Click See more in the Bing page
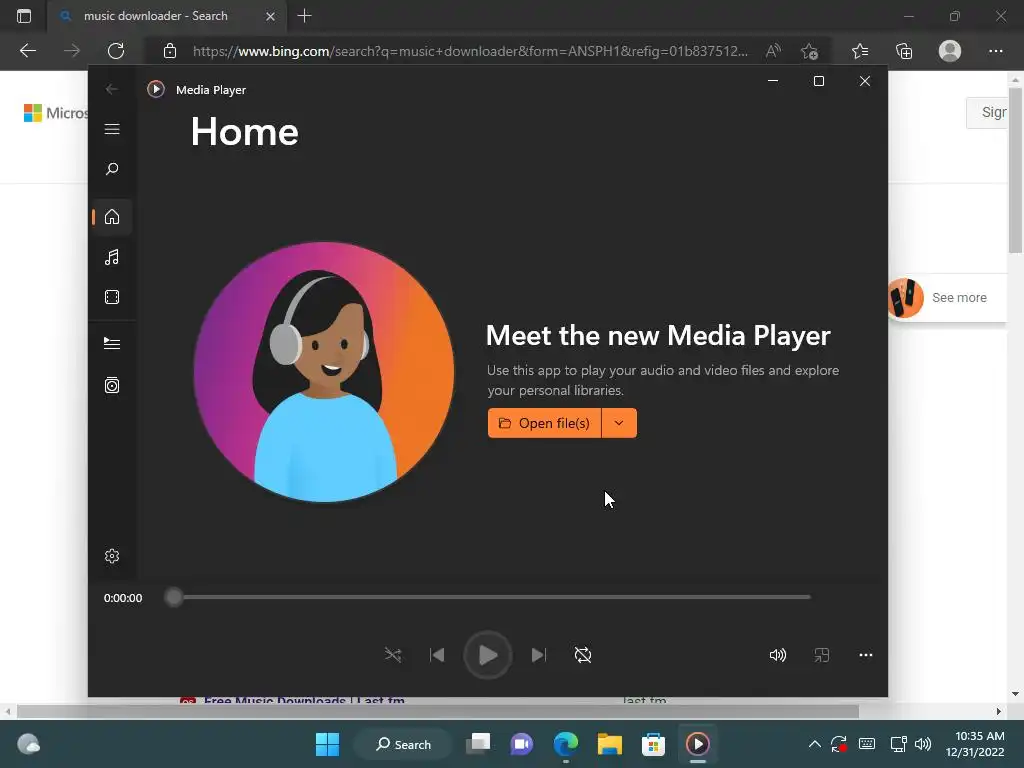The image size is (1024, 768). coord(959,298)
